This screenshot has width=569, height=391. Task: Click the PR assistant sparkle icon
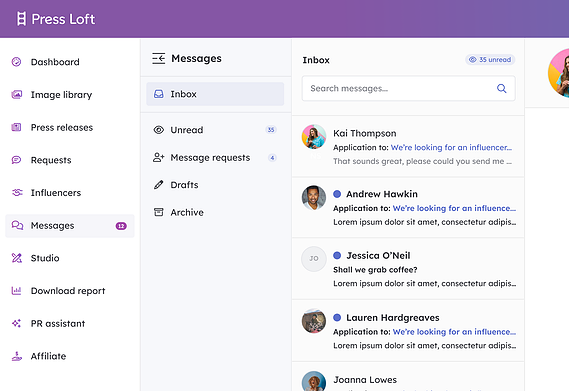pos(16,323)
